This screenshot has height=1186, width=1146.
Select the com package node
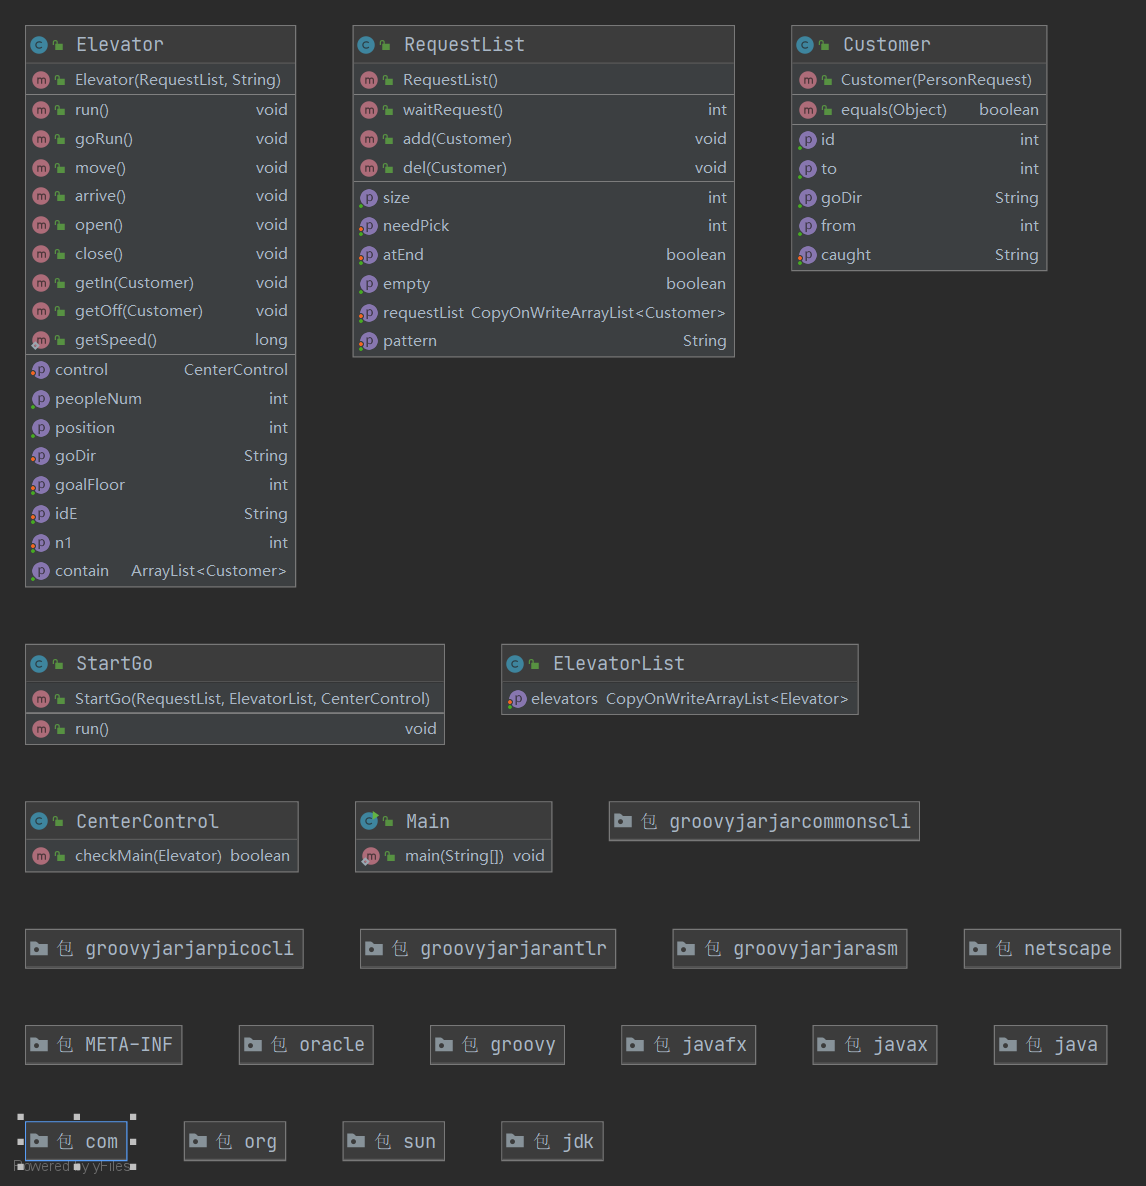pyautogui.click(x=76, y=1141)
